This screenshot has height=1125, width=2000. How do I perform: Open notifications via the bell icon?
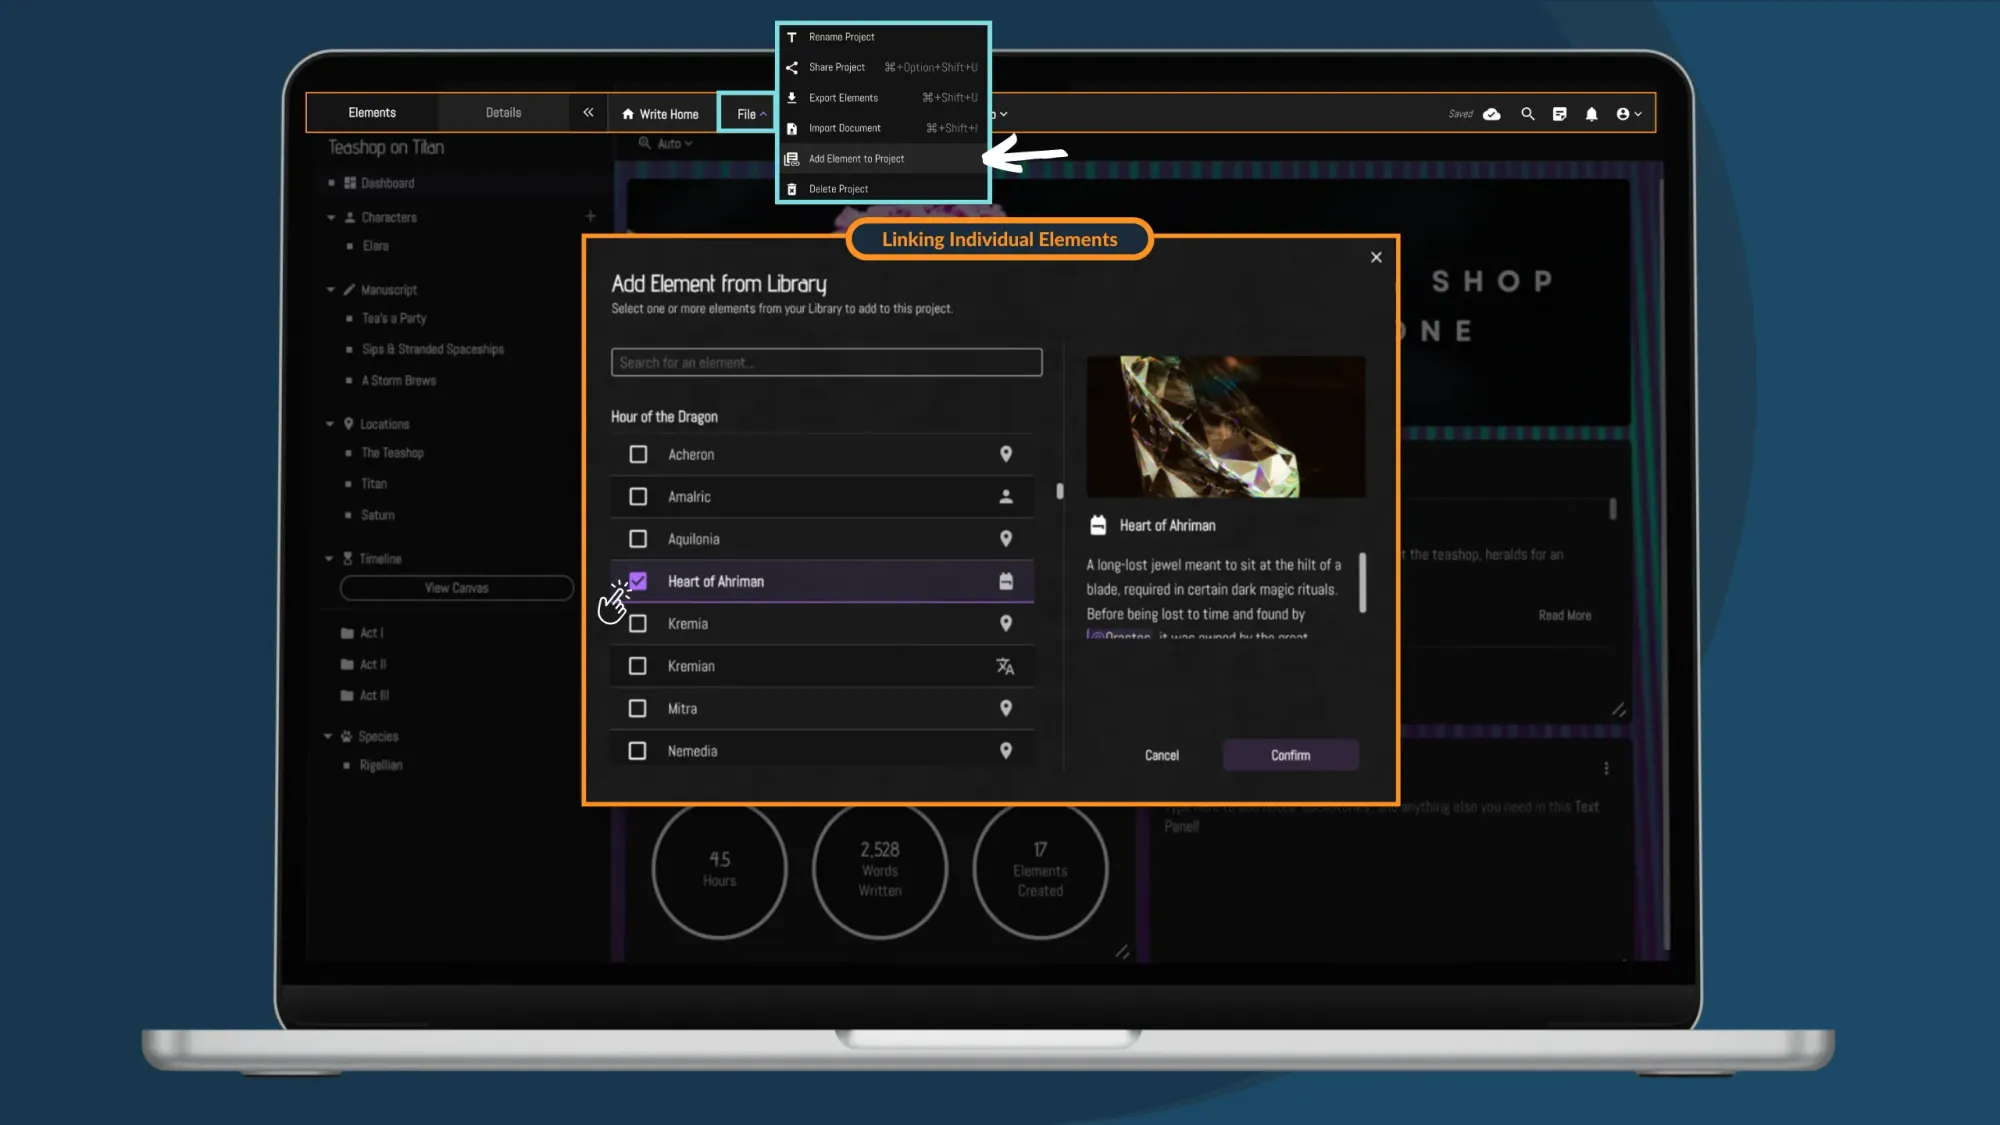tap(1592, 113)
